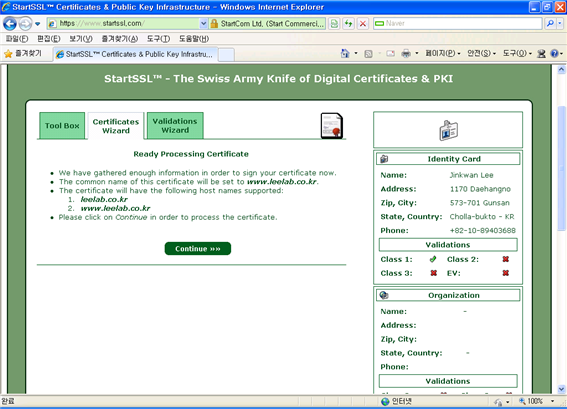Click the vertical scrollbar up arrow
The width and height of the screenshot is (567, 409).
click(561, 70)
